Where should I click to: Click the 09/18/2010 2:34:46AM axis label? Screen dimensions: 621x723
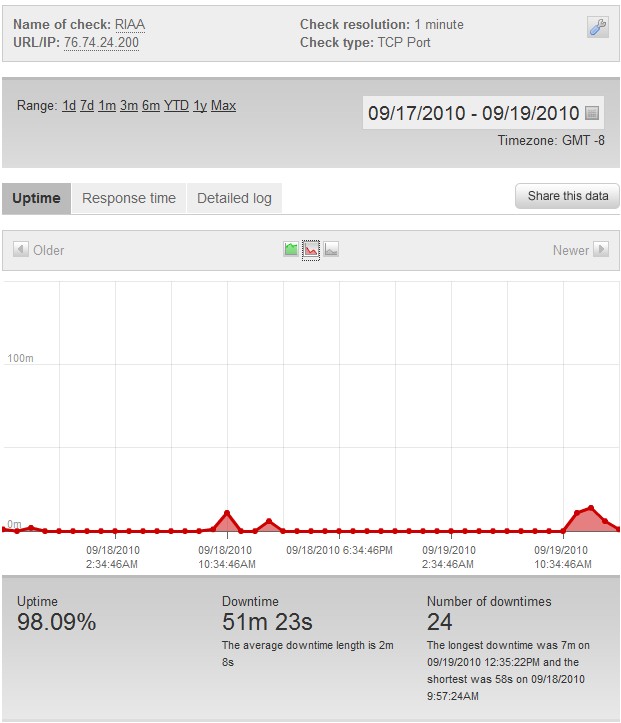point(112,557)
